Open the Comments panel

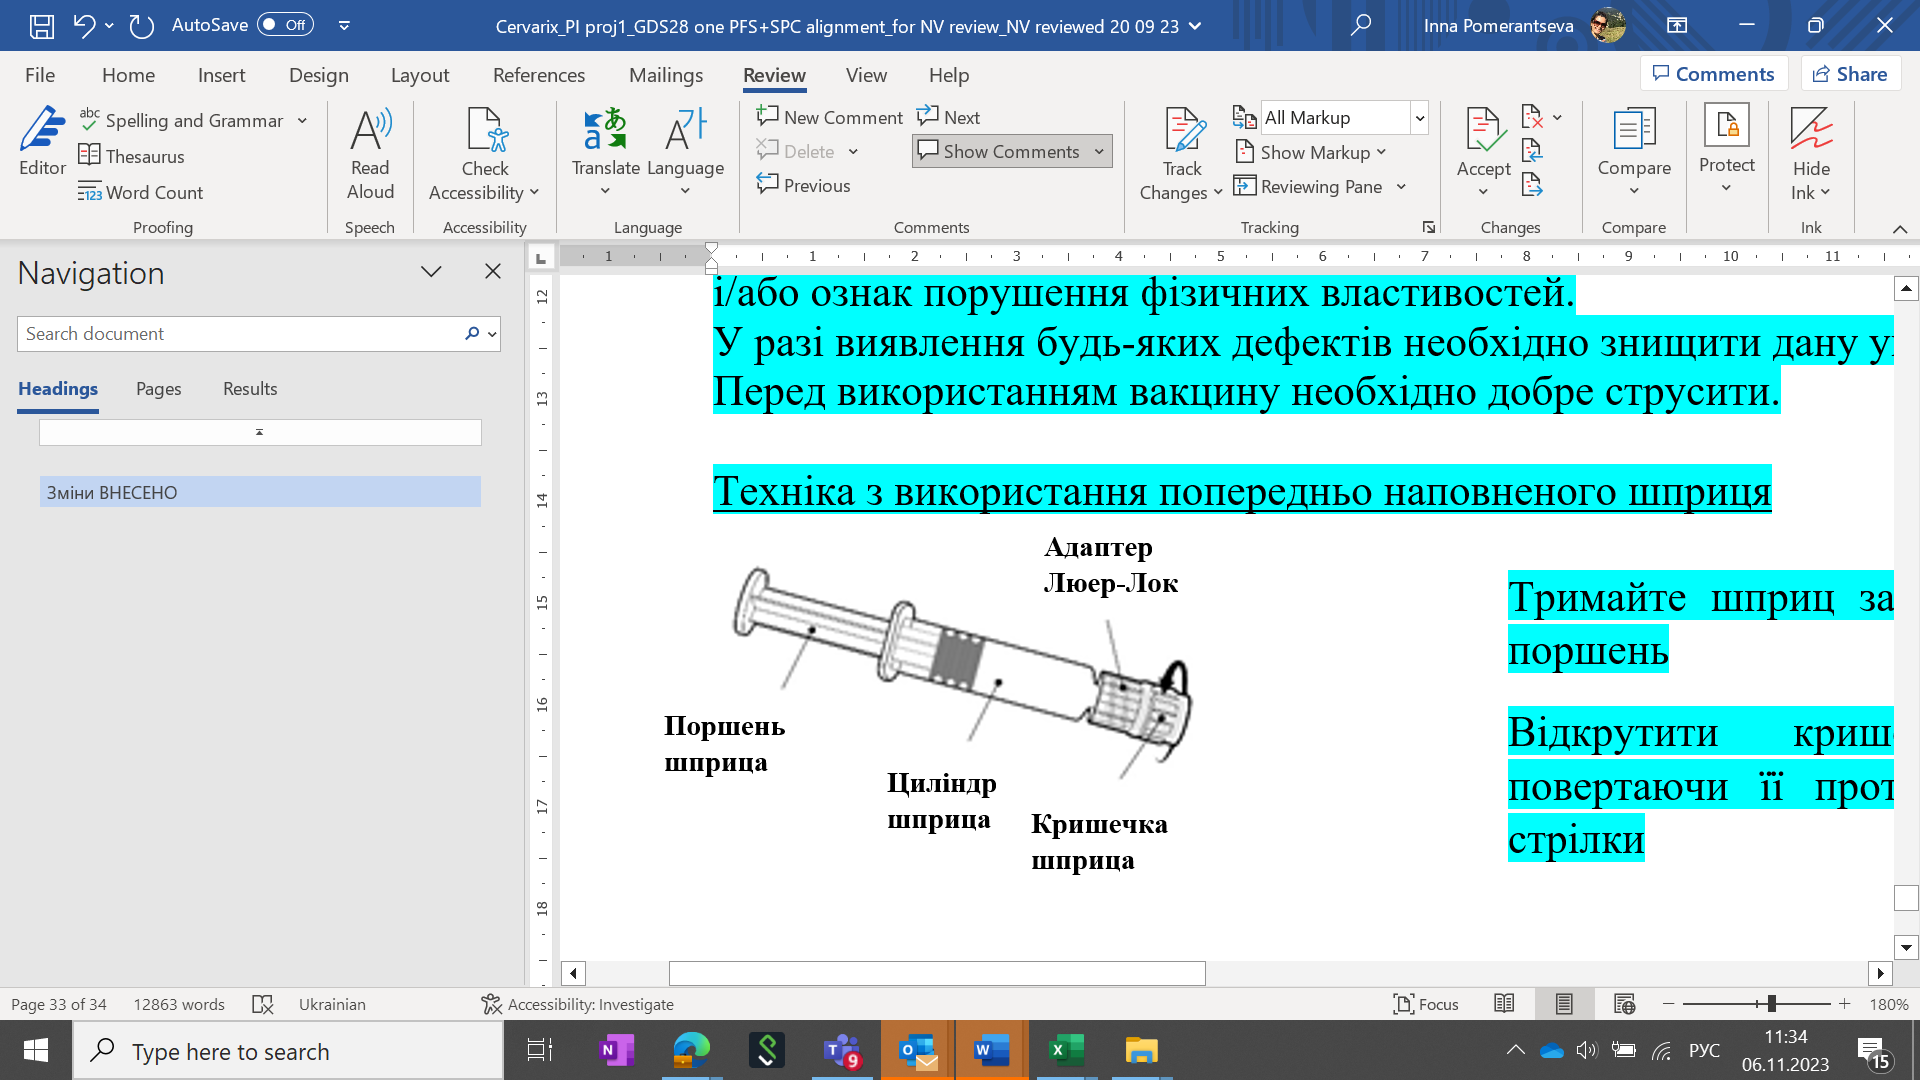[1714, 73]
